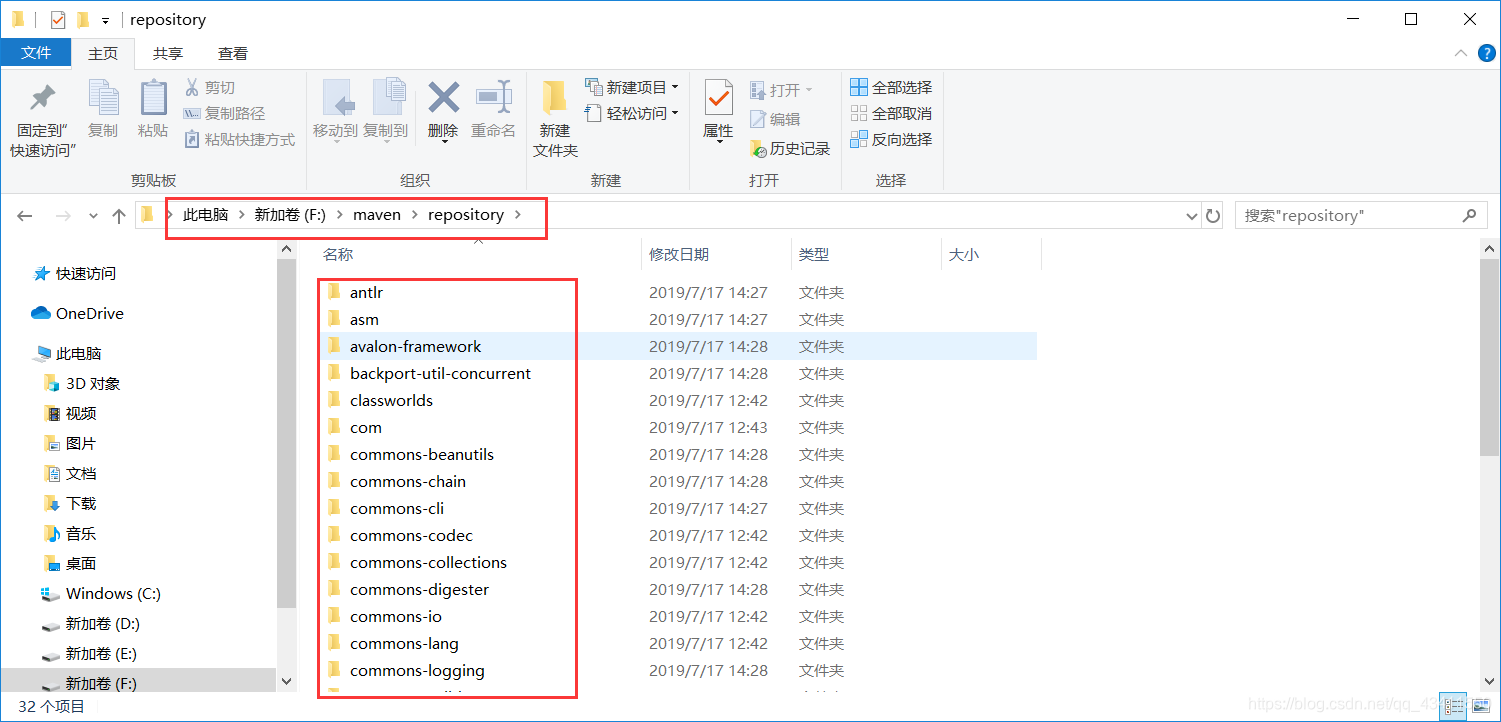1501x722 pixels.
Task: Expand chevron after maven in path
Action: click(414, 215)
